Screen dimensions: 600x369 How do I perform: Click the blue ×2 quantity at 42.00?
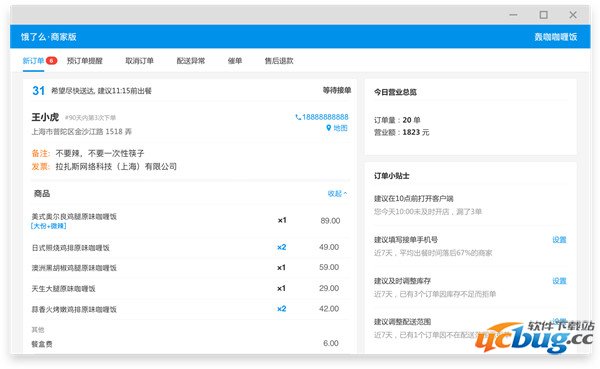pyautogui.click(x=282, y=309)
